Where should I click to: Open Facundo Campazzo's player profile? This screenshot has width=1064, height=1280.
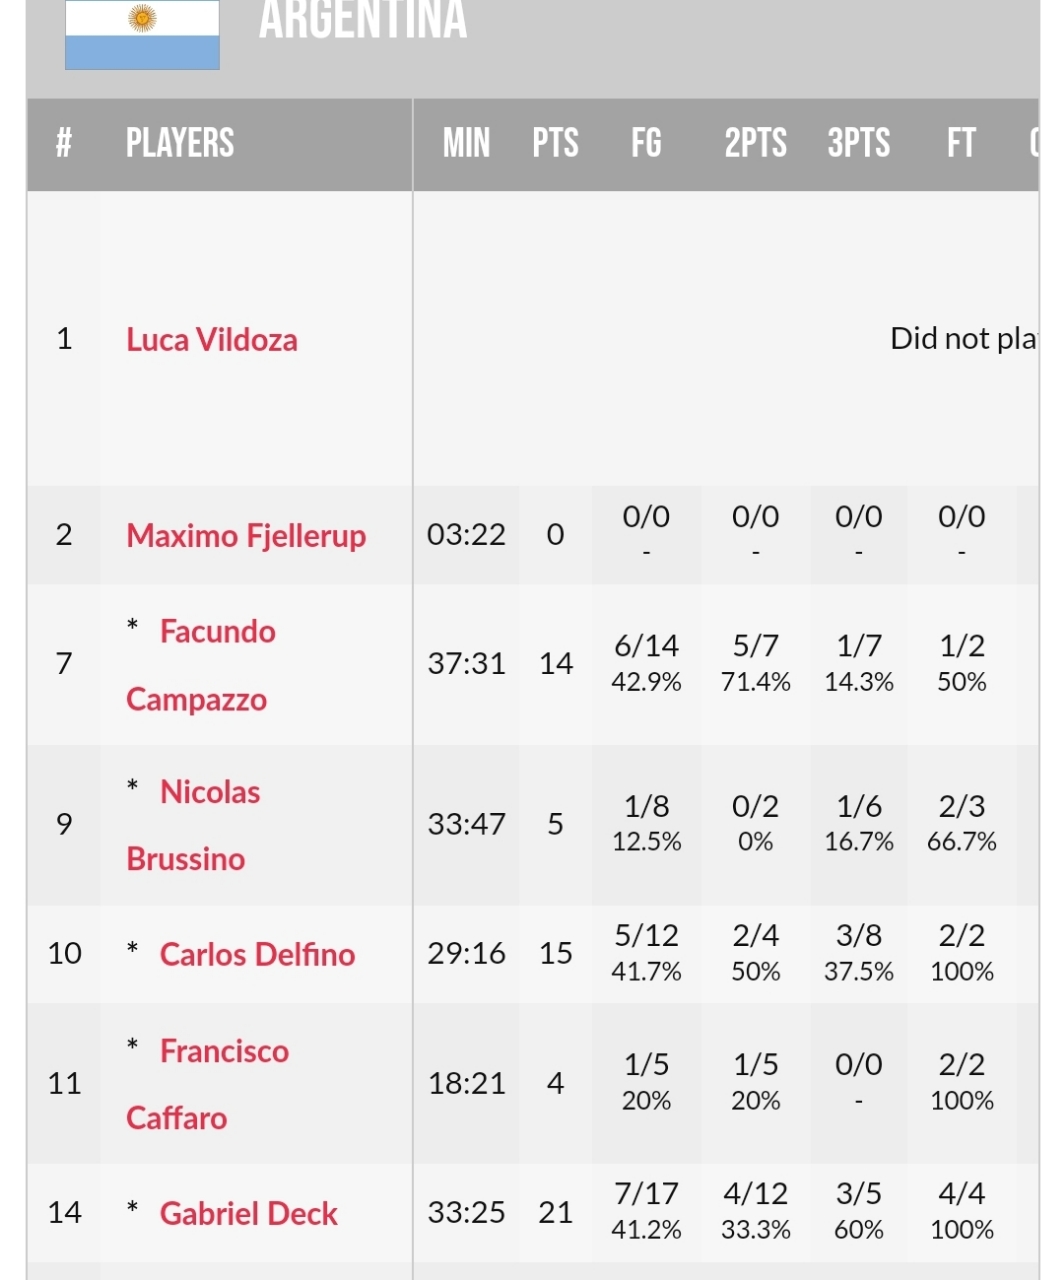click(201, 665)
